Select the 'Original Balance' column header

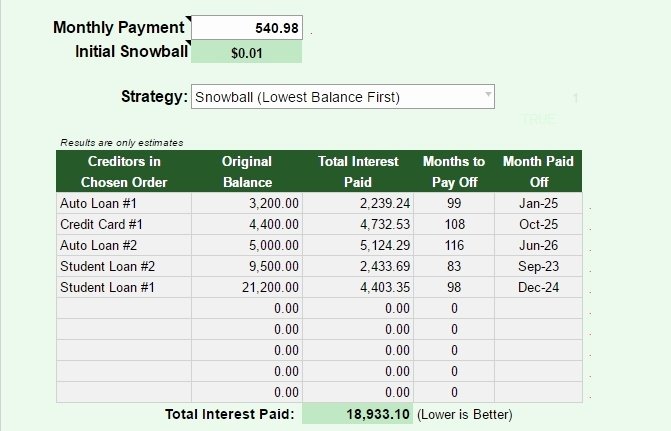point(247,171)
